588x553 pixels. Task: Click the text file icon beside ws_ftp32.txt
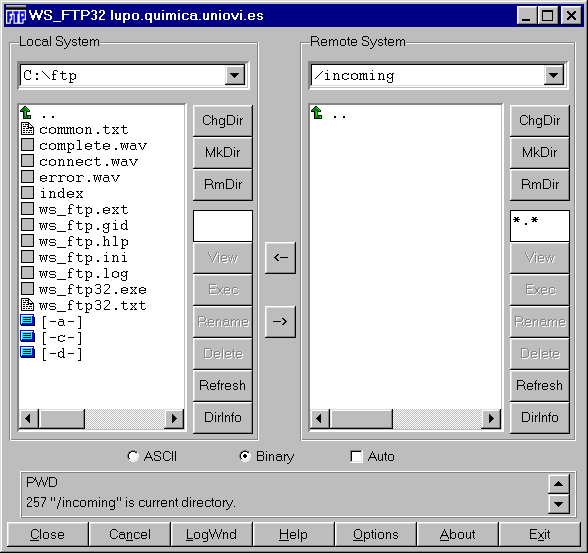click(27, 304)
